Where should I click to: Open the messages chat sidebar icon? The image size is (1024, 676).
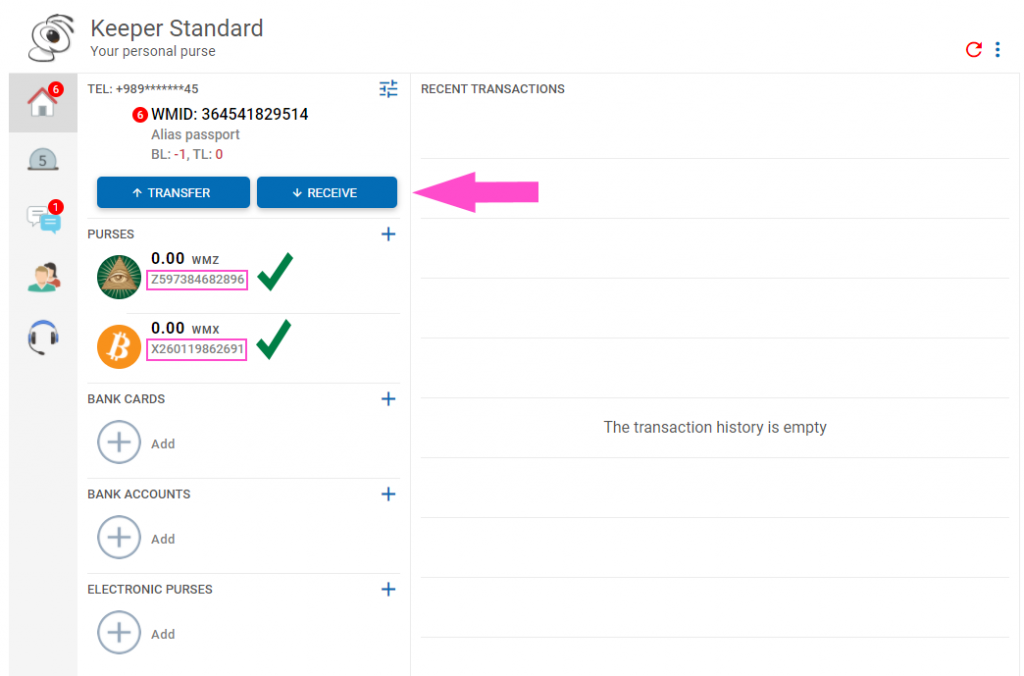click(43, 218)
